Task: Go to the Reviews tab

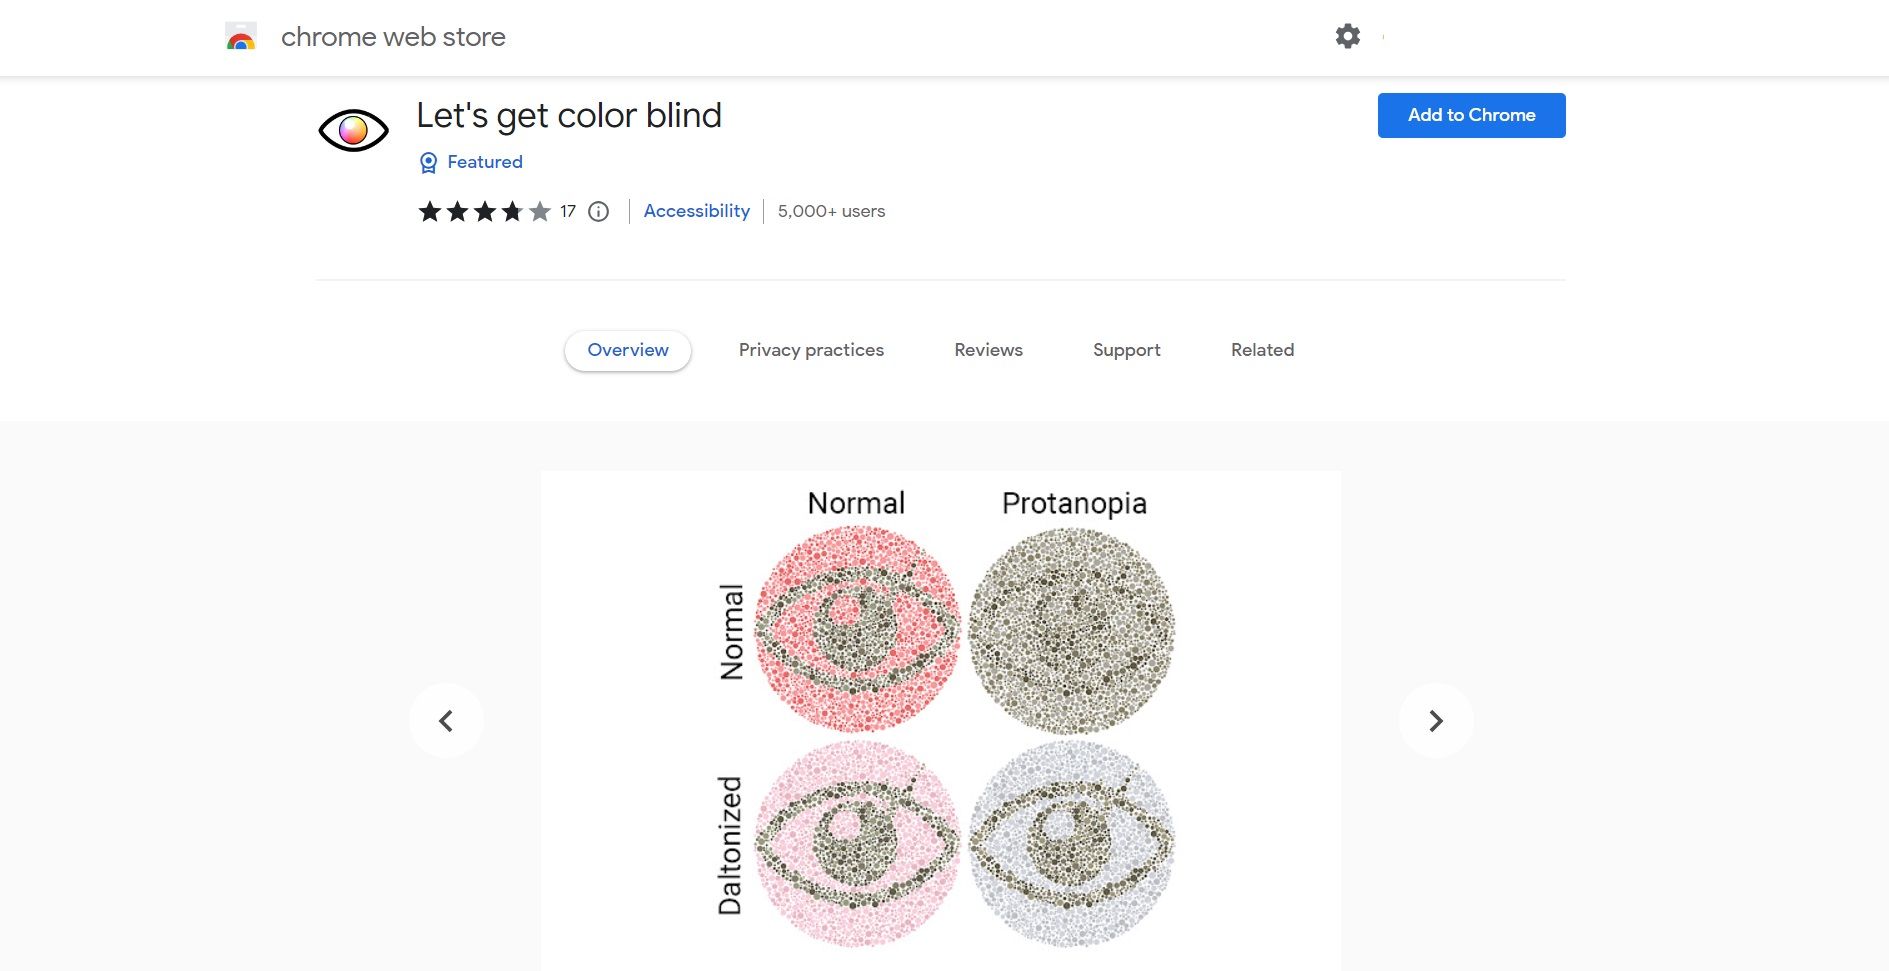Action: [x=988, y=350]
